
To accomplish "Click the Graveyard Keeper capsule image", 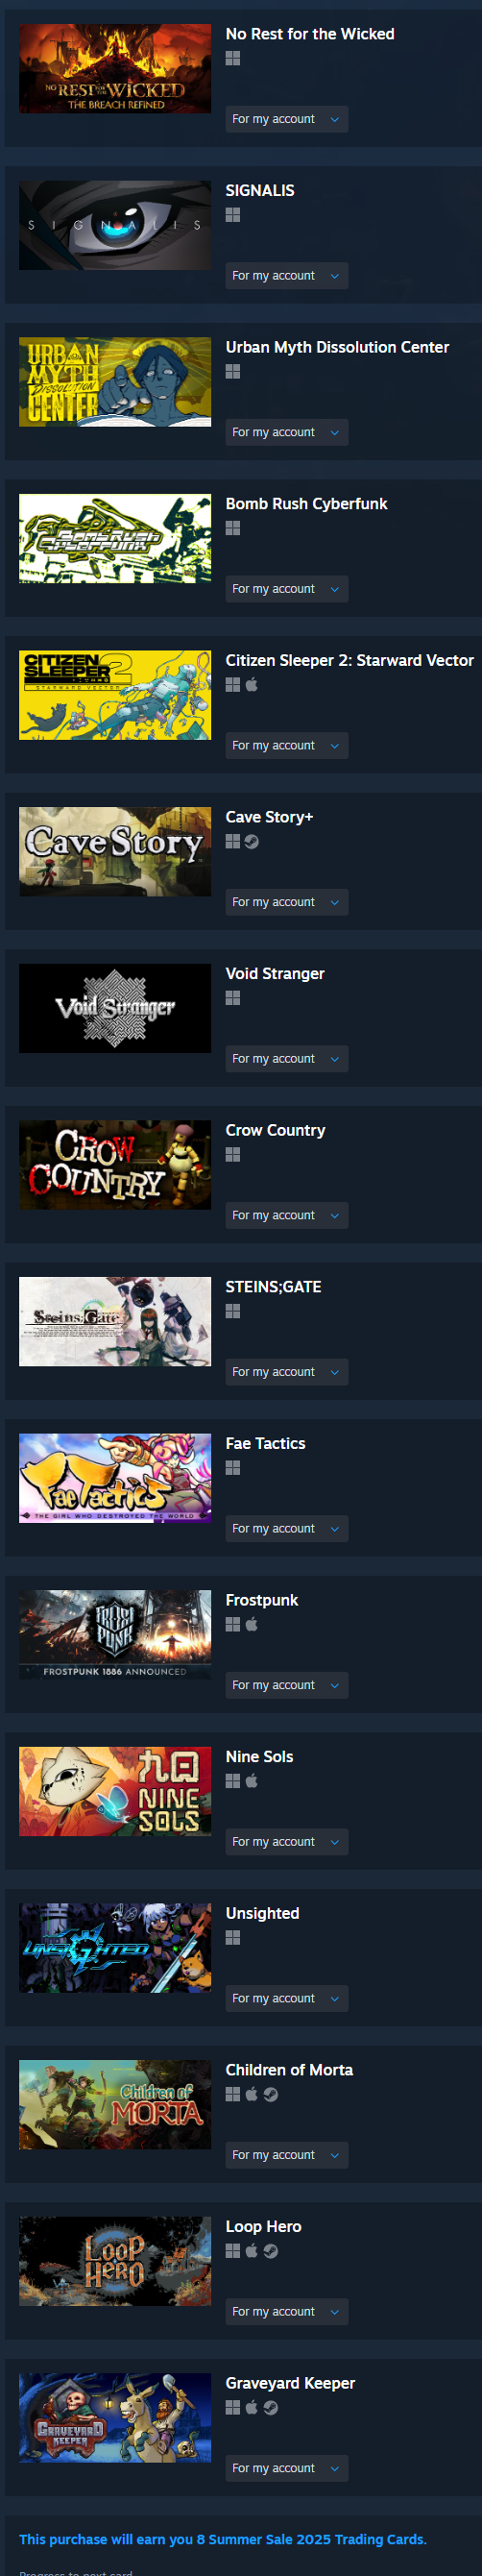I will click(115, 2418).
